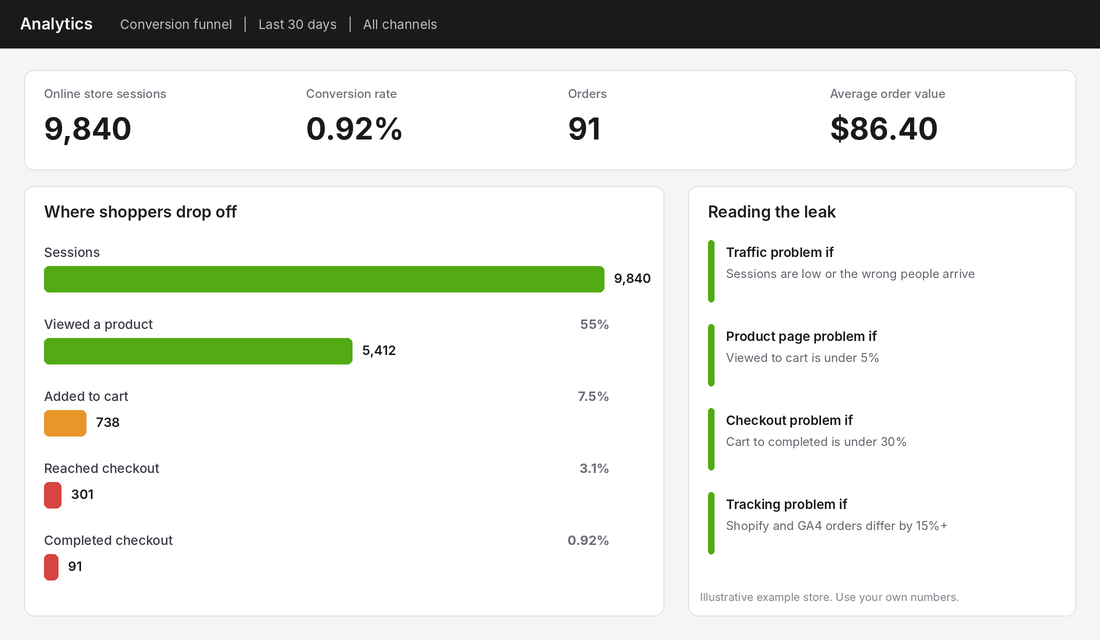Image resolution: width=1100 pixels, height=640 pixels.
Task: Choose the All channels filter
Action: click(x=400, y=25)
